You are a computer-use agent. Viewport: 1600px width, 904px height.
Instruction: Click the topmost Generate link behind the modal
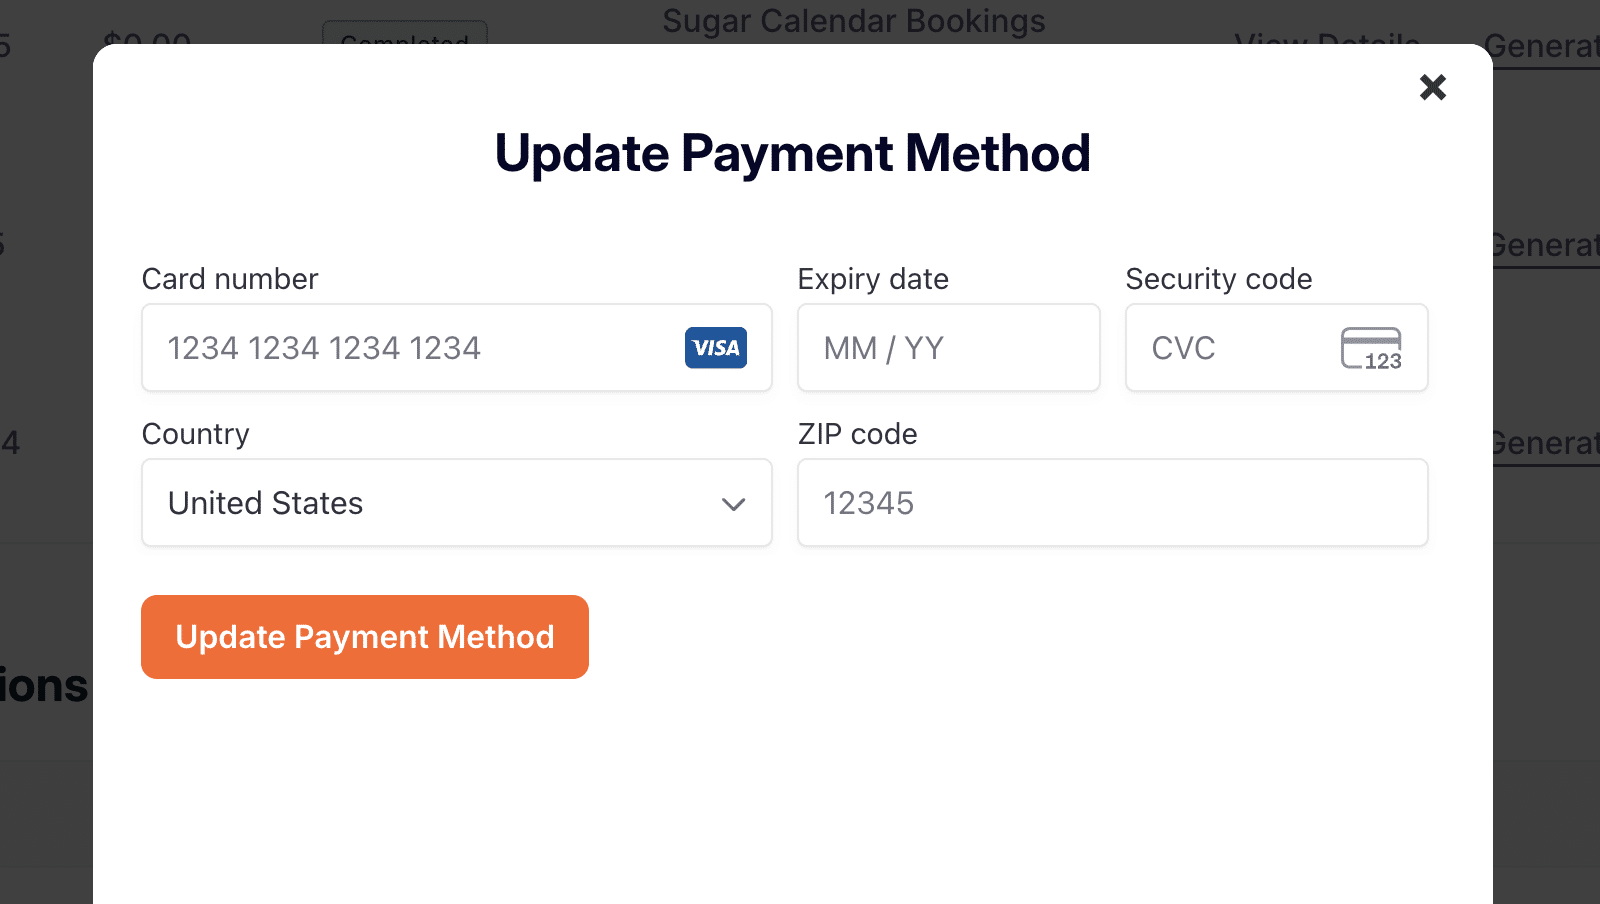(x=1542, y=46)
